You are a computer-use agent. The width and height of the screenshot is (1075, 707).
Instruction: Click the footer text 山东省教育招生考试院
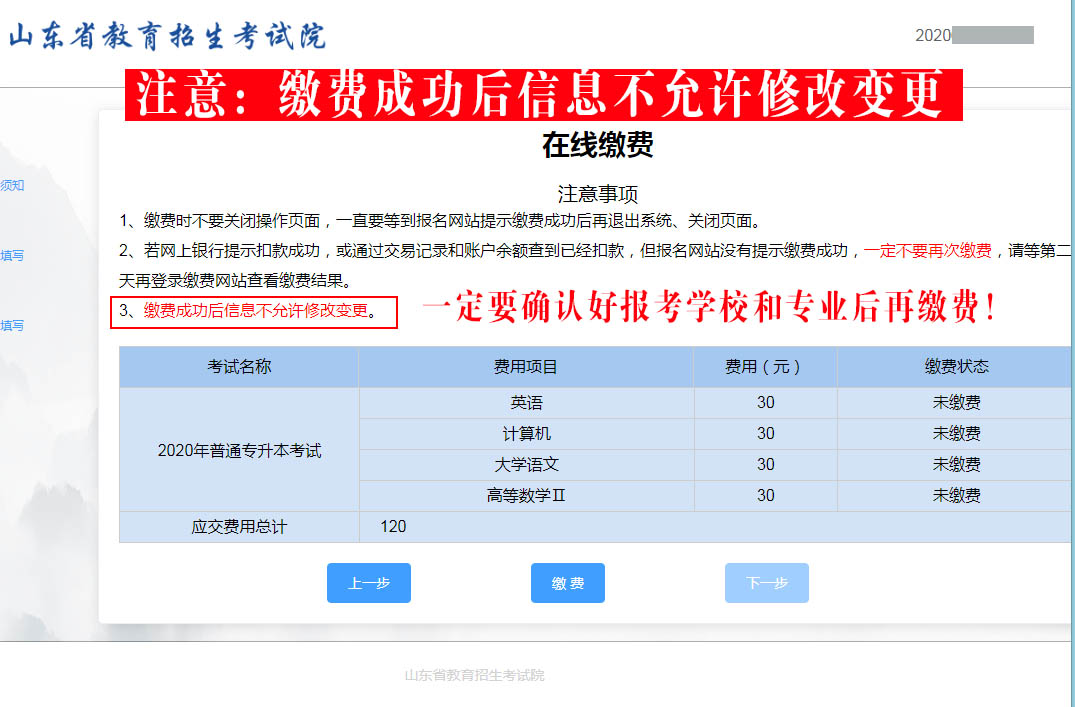click(x=474, y=675)
